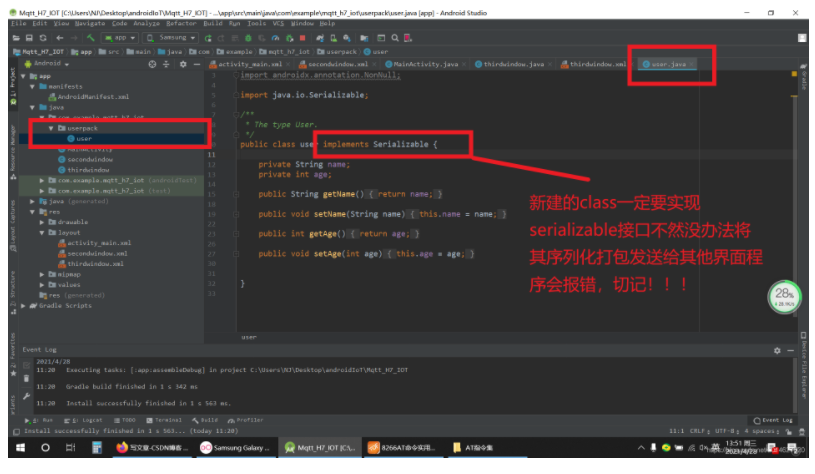Open the TODO tool window button
The height and width of the screenshot is (474, 815).
(125, 420)
